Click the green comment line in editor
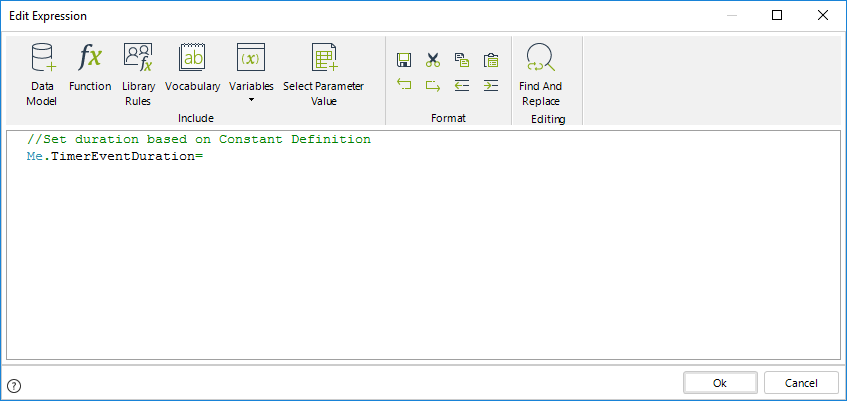The height and width of the screenshot is (401, 847). pos(199,140)
